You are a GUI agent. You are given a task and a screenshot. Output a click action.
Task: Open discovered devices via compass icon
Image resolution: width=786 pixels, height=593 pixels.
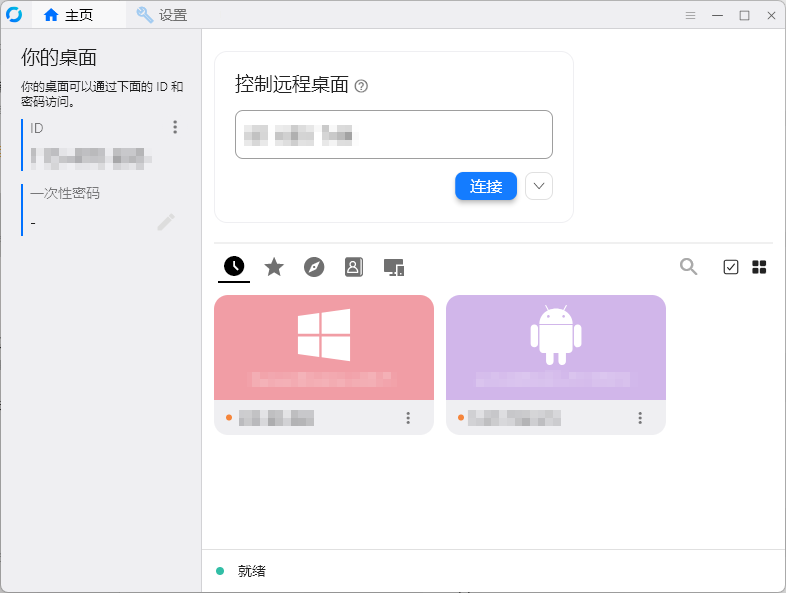(x=314, y=267)
